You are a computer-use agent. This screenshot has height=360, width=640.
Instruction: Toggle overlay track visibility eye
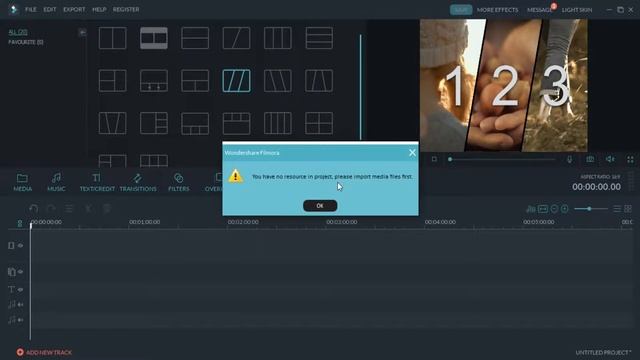click(20, 271)
